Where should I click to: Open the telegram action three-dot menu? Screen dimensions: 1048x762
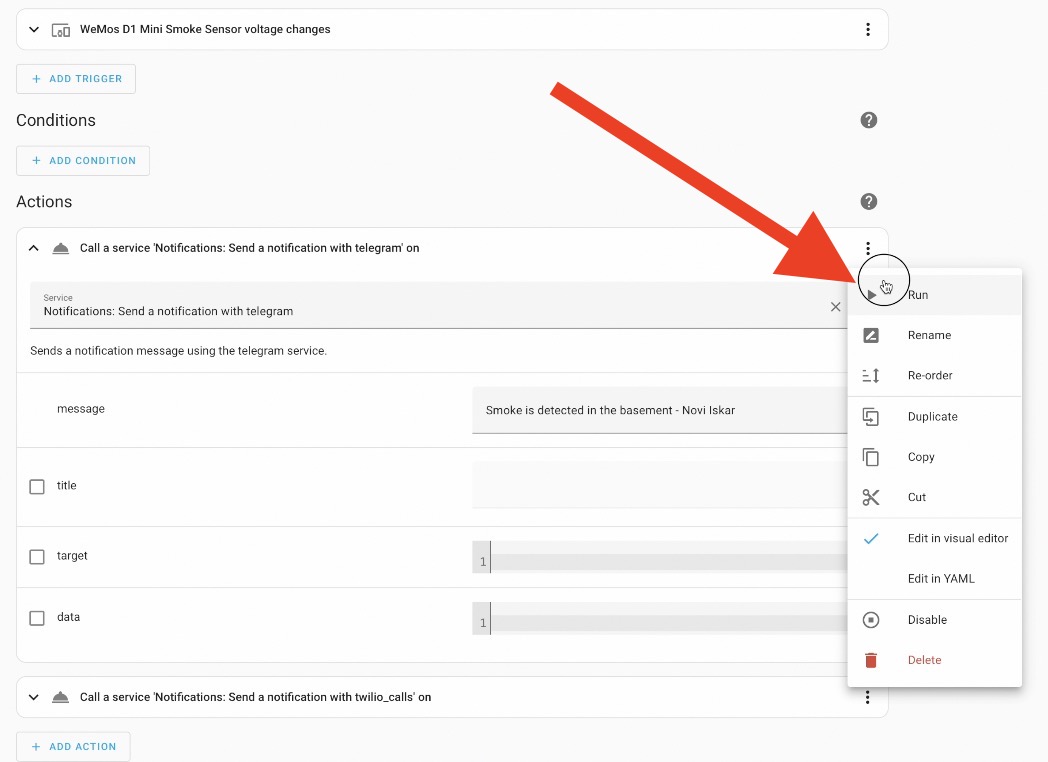pos(868,249)
